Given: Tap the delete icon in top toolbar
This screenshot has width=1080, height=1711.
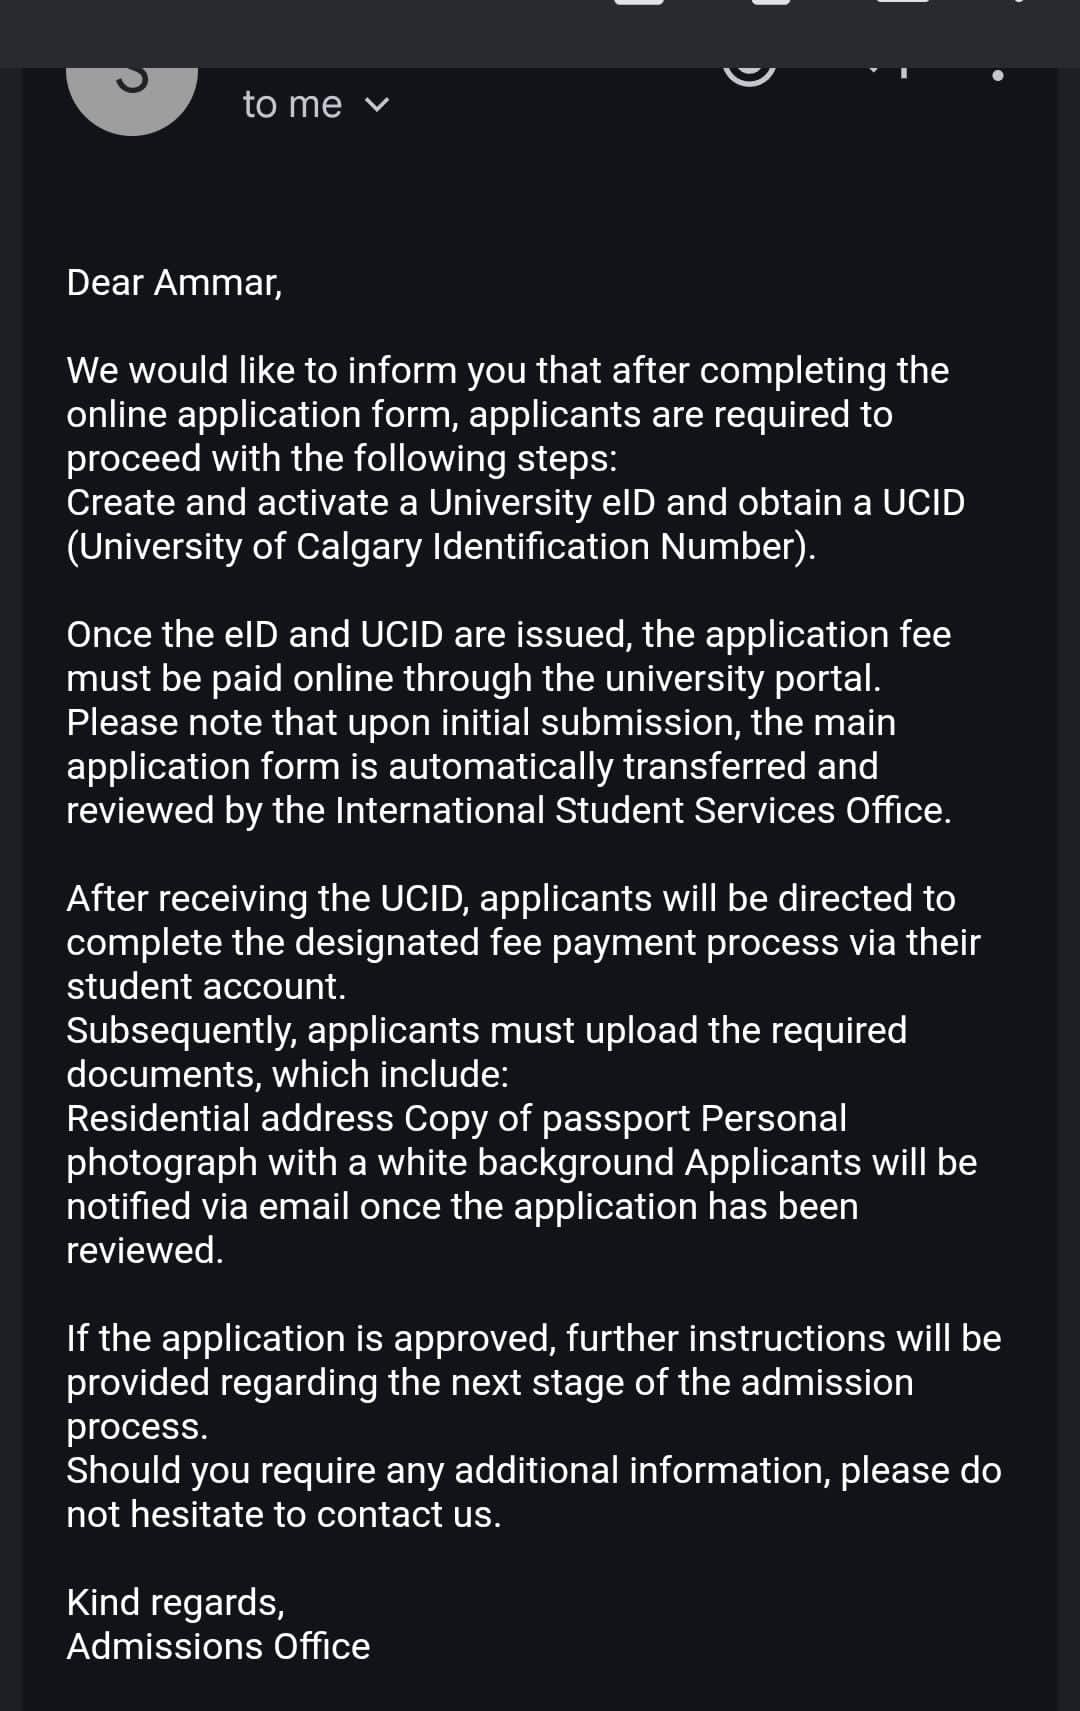Looking at the screenshot, I should point(771,2).
